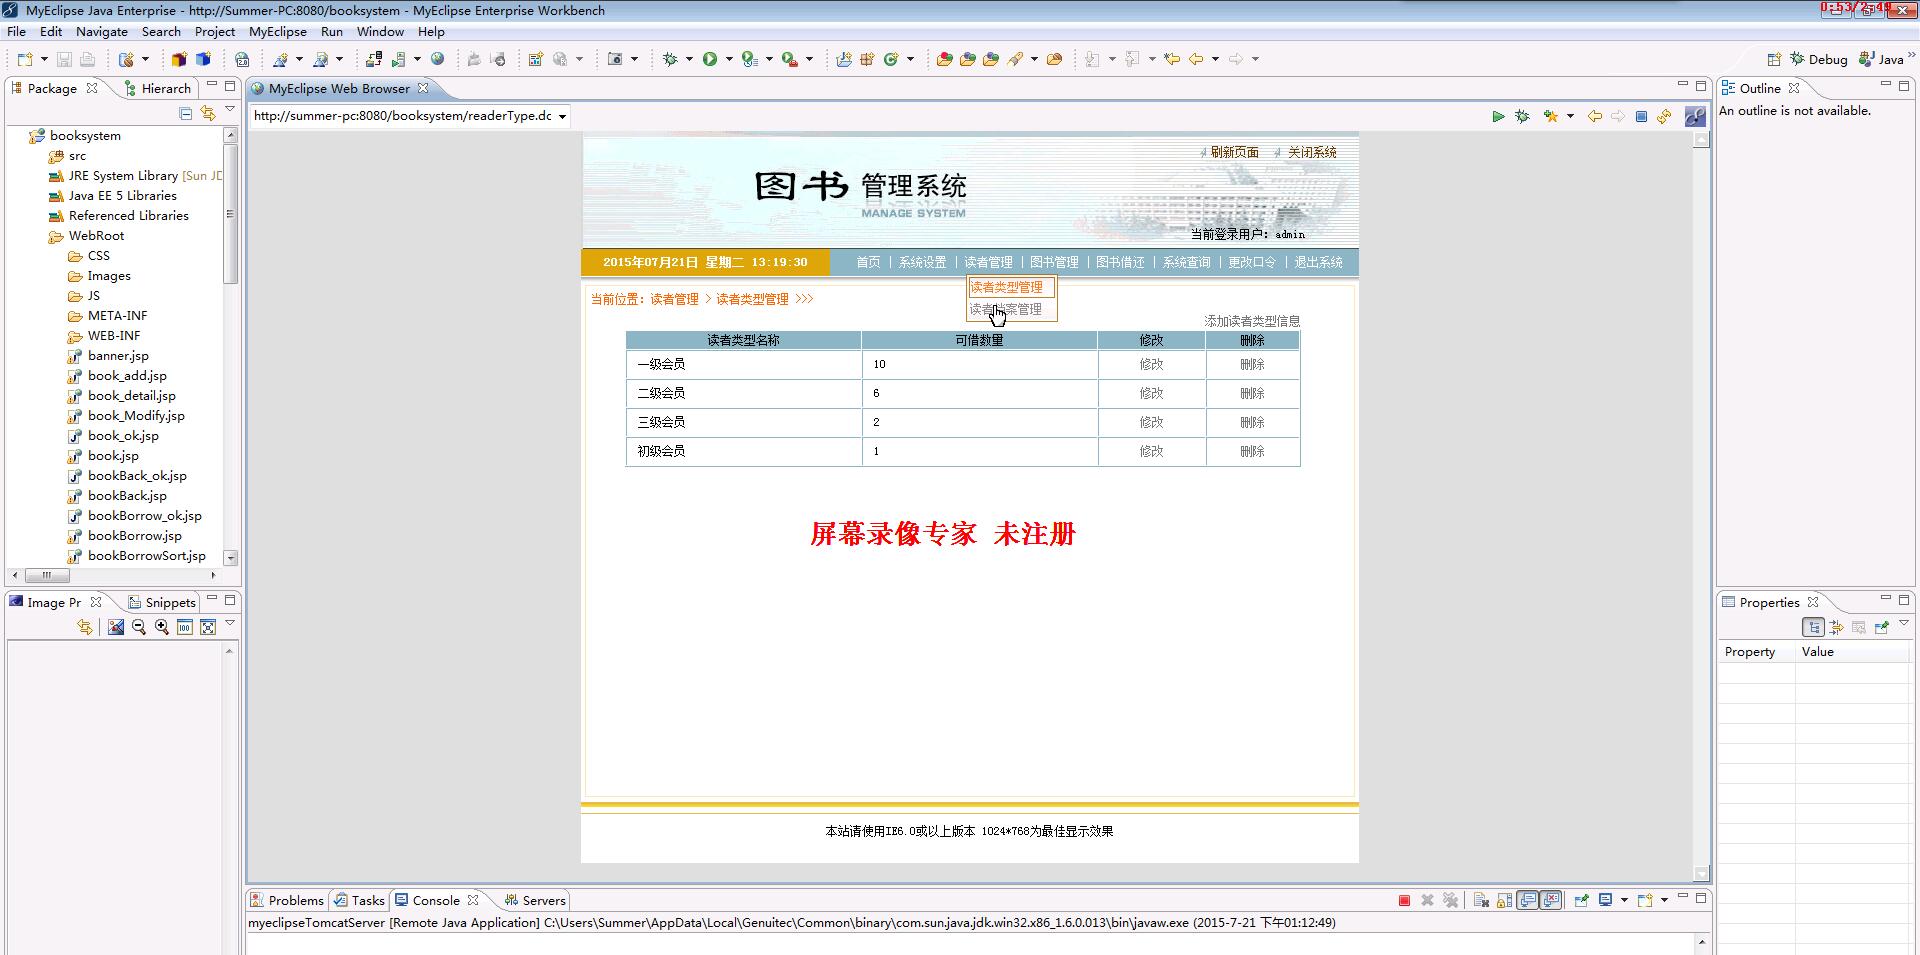Click 修改 for 一级会员 row

(x=1151, y=364)
